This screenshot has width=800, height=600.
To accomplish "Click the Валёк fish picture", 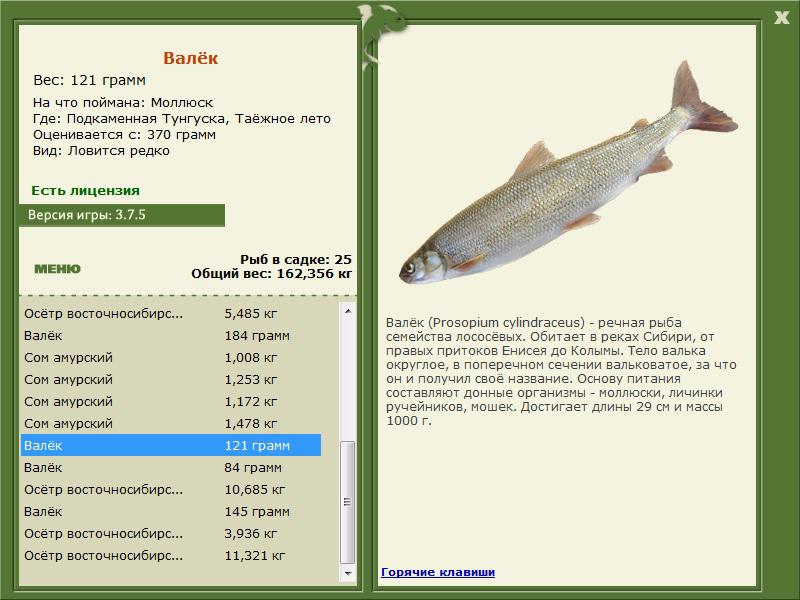I will pyautogui.click(x=568, y=173).
